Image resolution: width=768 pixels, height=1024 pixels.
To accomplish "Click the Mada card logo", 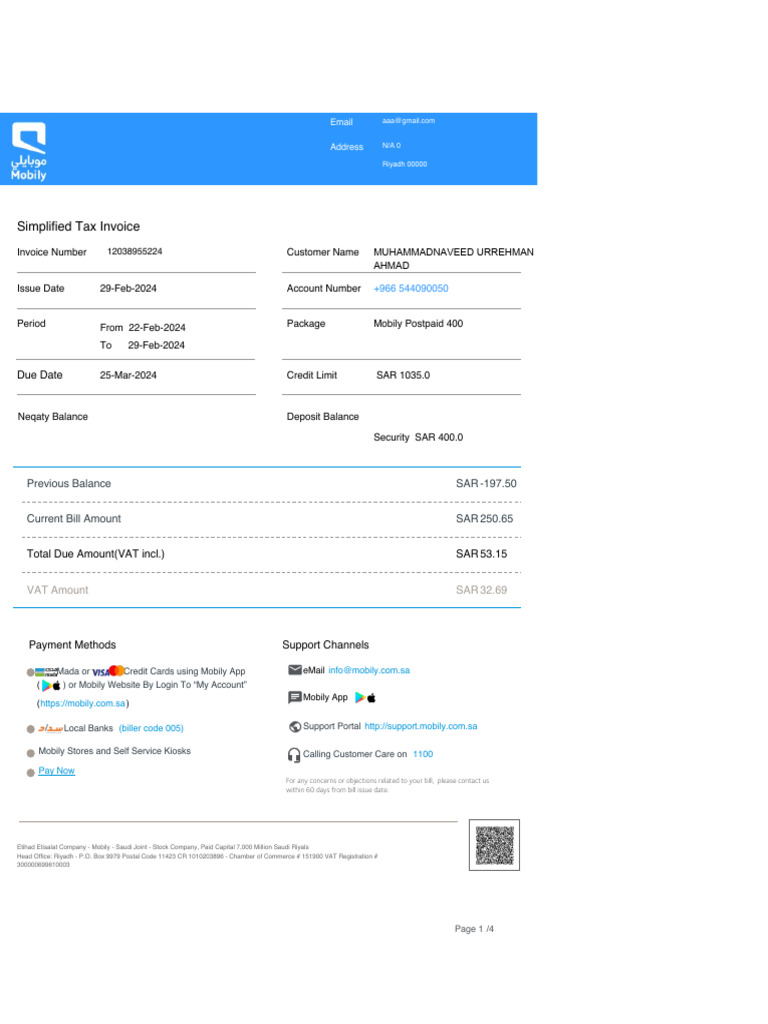I will tap(46, 672).
